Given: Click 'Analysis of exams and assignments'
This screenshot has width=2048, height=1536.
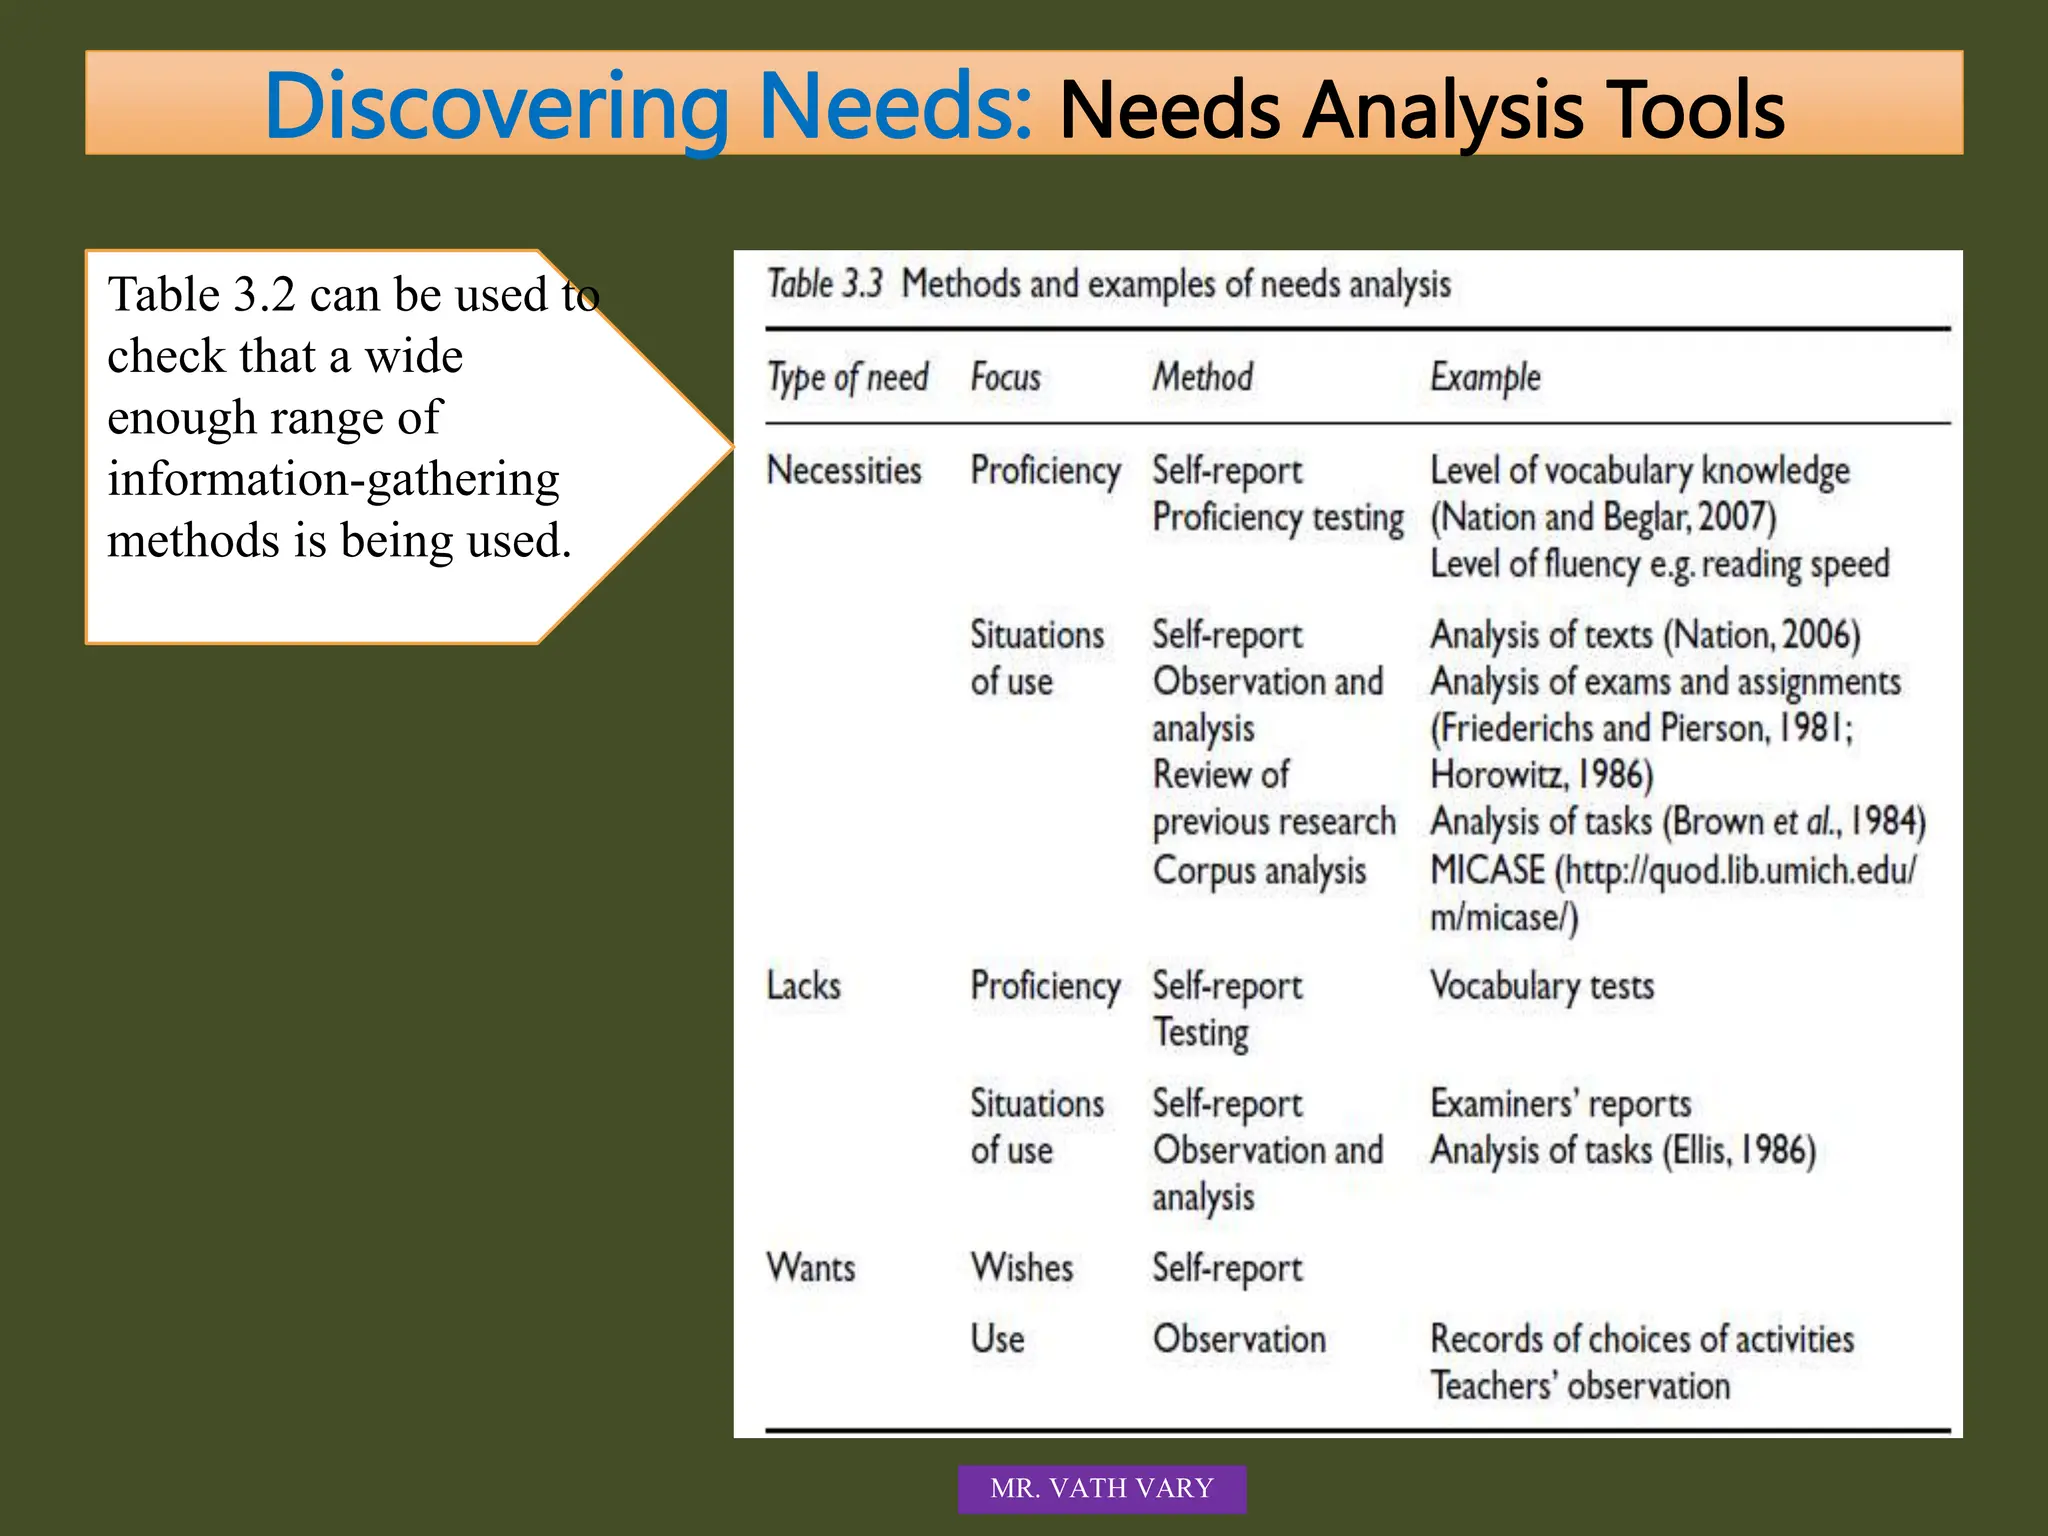Looking at the screenshot, I should pyautogui.click(x=1665, y=682).
